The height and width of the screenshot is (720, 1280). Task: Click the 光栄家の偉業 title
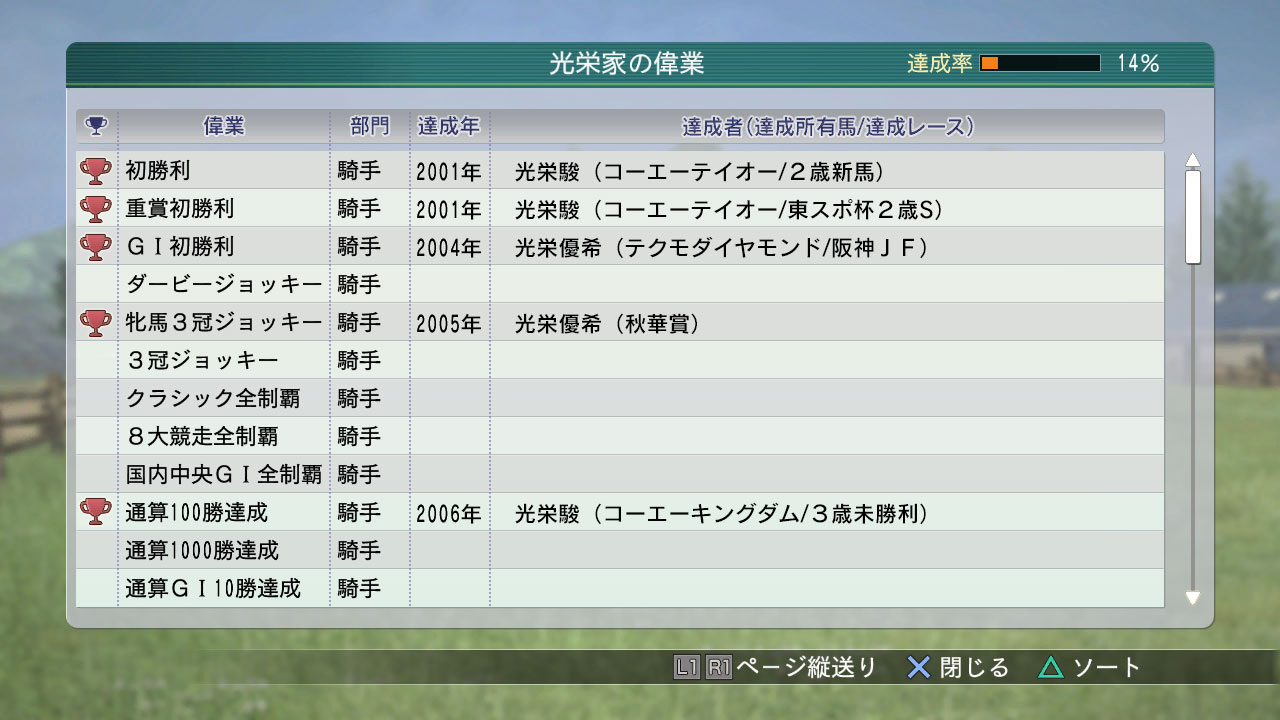627,63
